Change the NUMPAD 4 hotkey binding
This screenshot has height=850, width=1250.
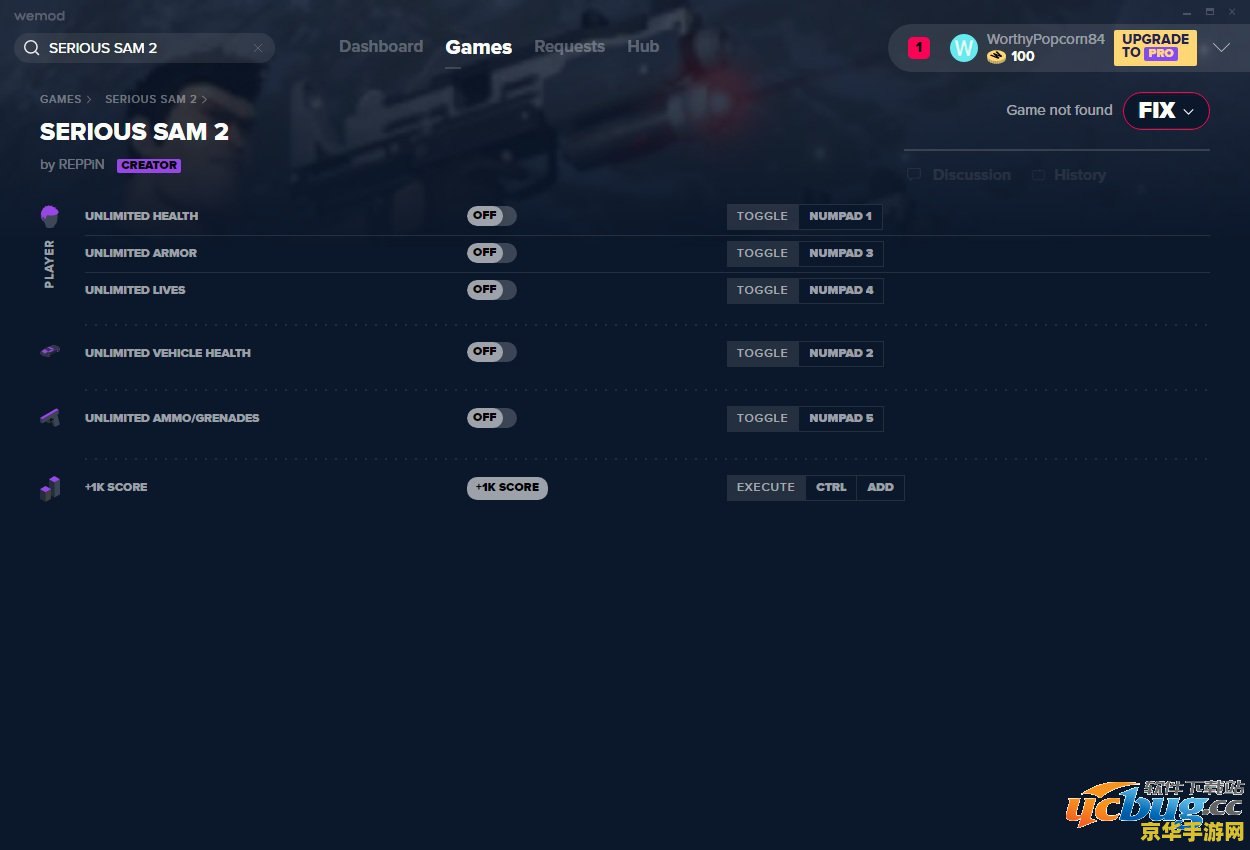pyautogui.click(x=841, y=290)
